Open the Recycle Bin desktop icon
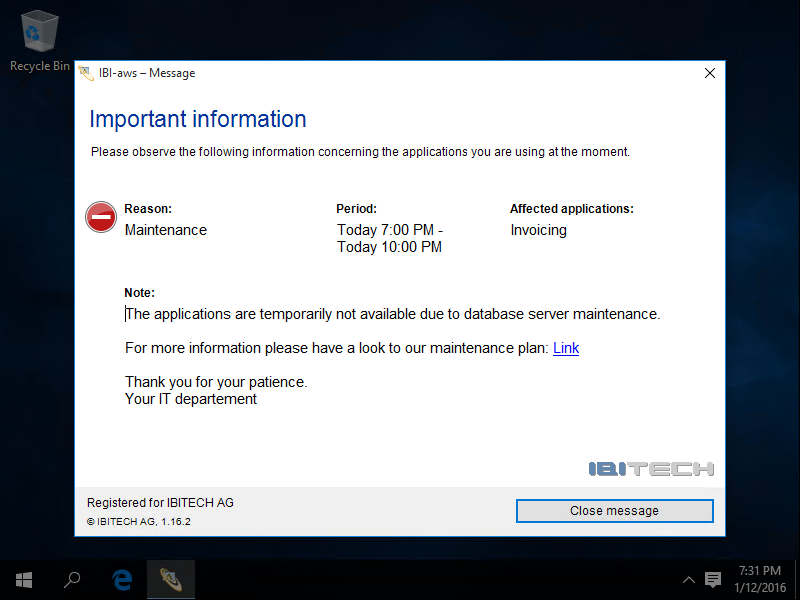Viewport: 800px width, 600px height. pyautogui.click(x=39, y=40)
